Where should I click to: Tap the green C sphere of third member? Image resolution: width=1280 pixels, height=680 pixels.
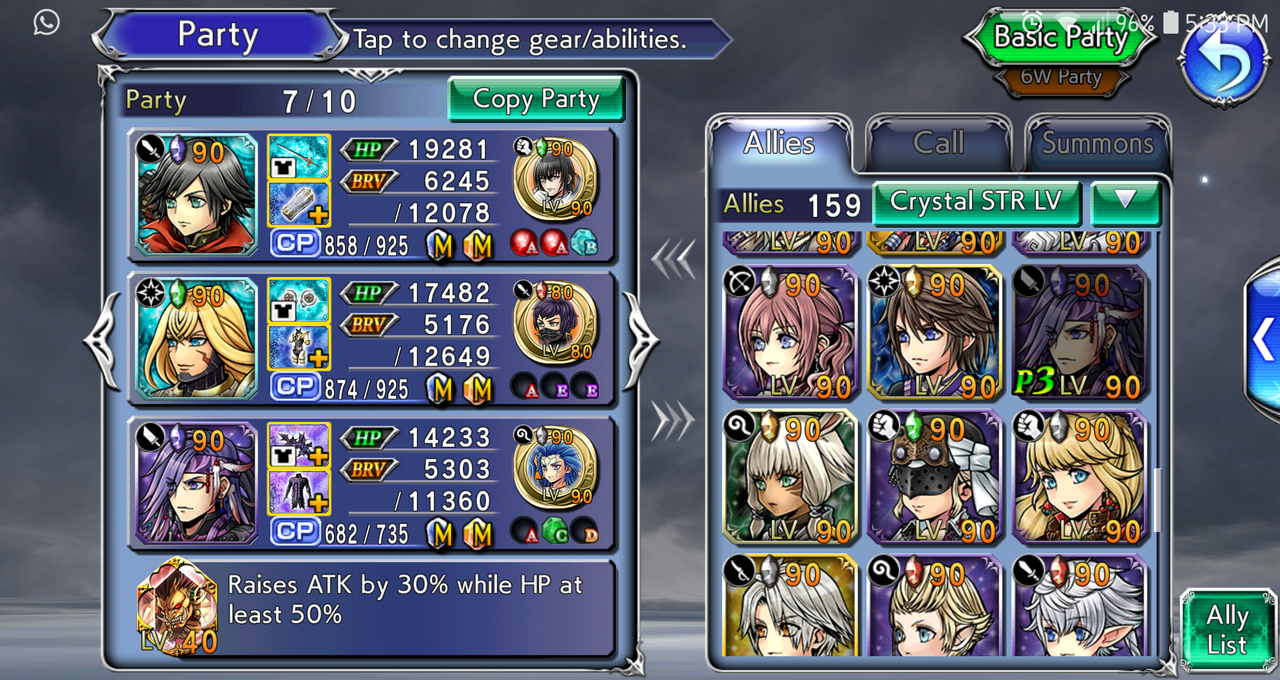556,533
